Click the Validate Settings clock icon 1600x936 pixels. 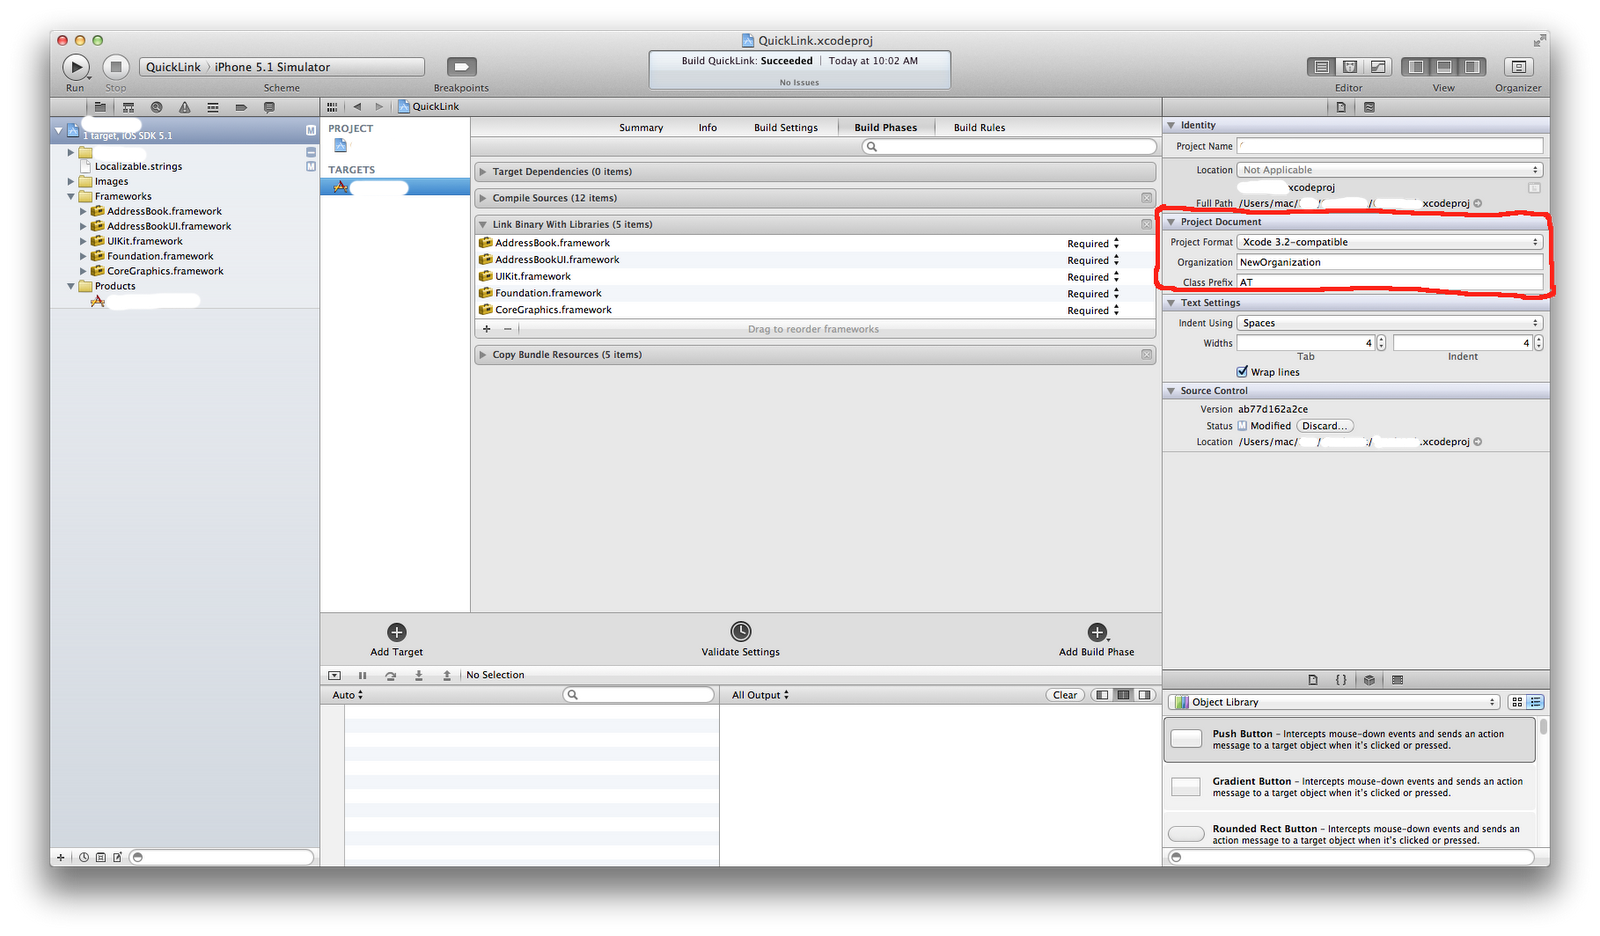tap(741, 631)
